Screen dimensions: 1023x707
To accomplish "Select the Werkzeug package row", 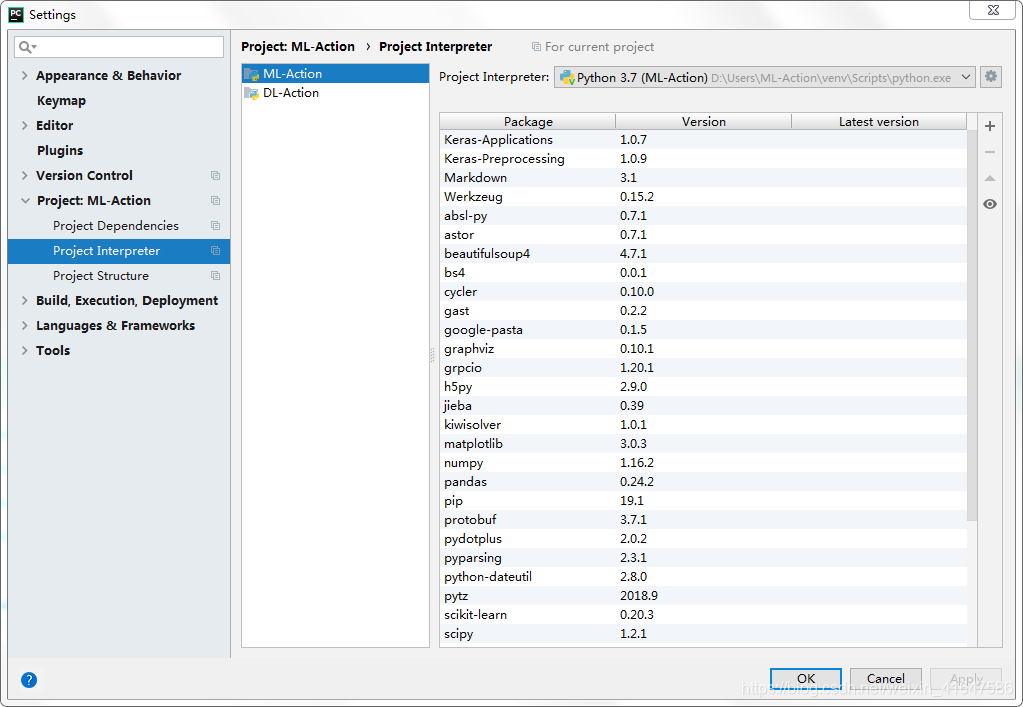I will point(703,196).
